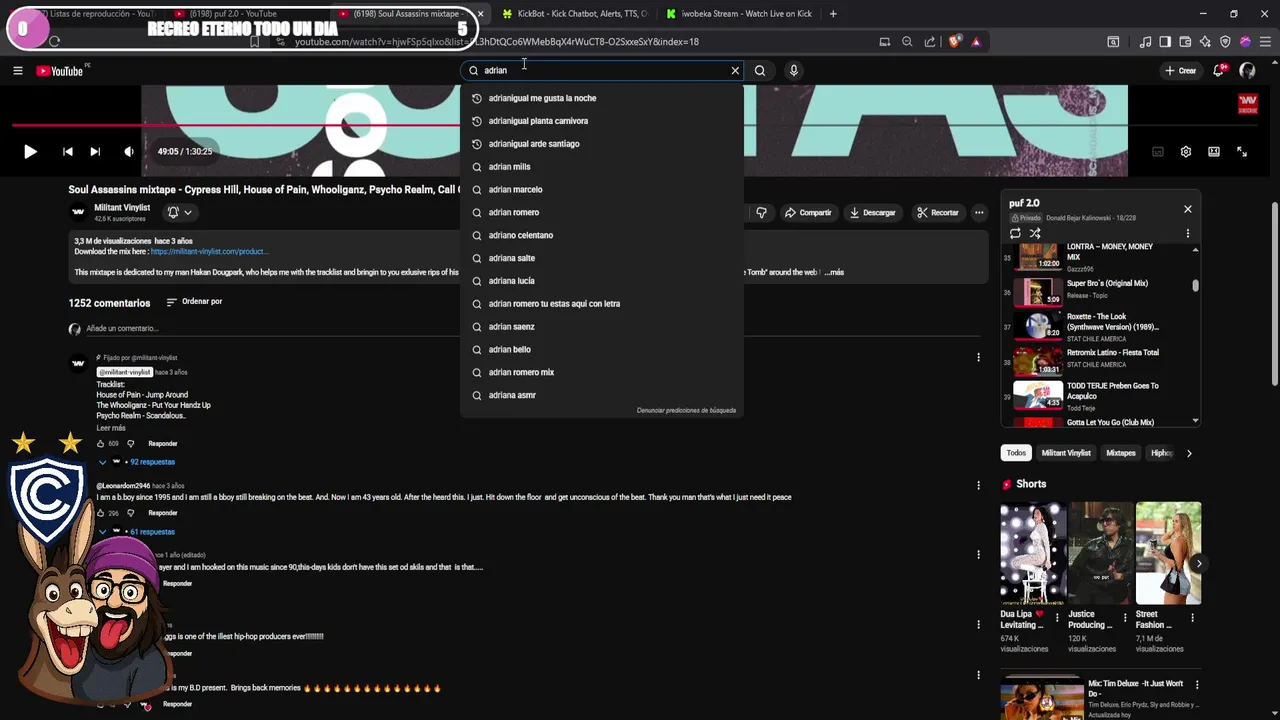The height and width of the screenshot is (720, 1280).
Task: Dislike the video
Action: pyautogui.click(x=762, y=212)
